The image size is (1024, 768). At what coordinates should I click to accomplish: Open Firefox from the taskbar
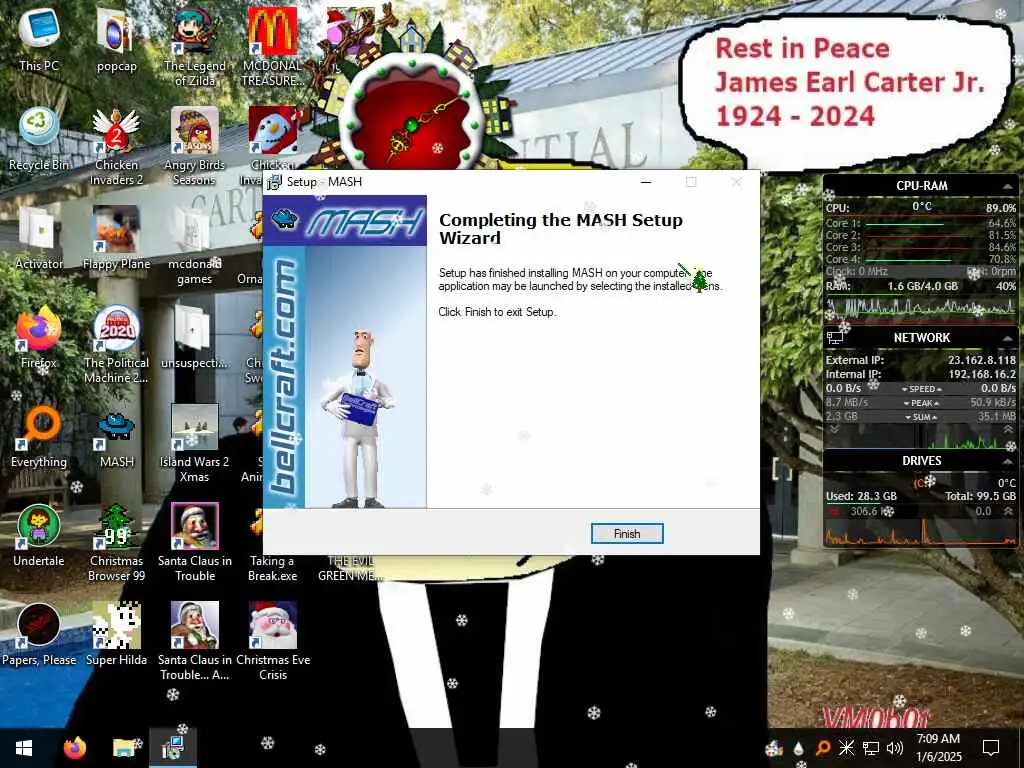(x=74, y=748)
